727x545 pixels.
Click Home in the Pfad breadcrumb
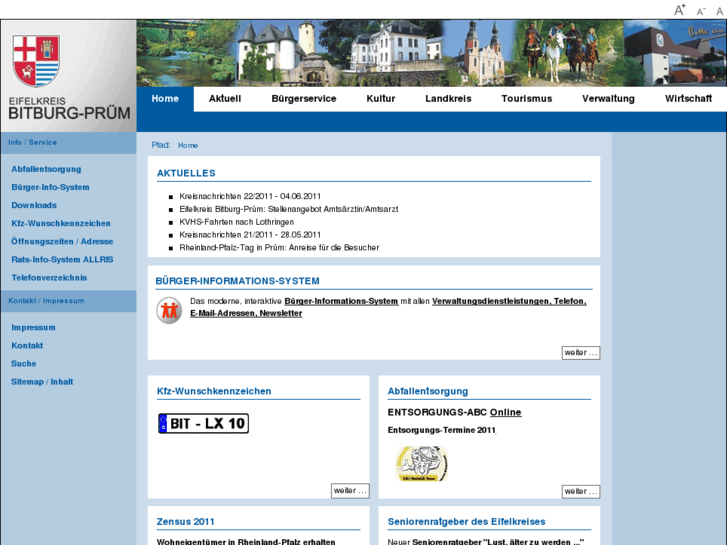(x=188, y=146)
